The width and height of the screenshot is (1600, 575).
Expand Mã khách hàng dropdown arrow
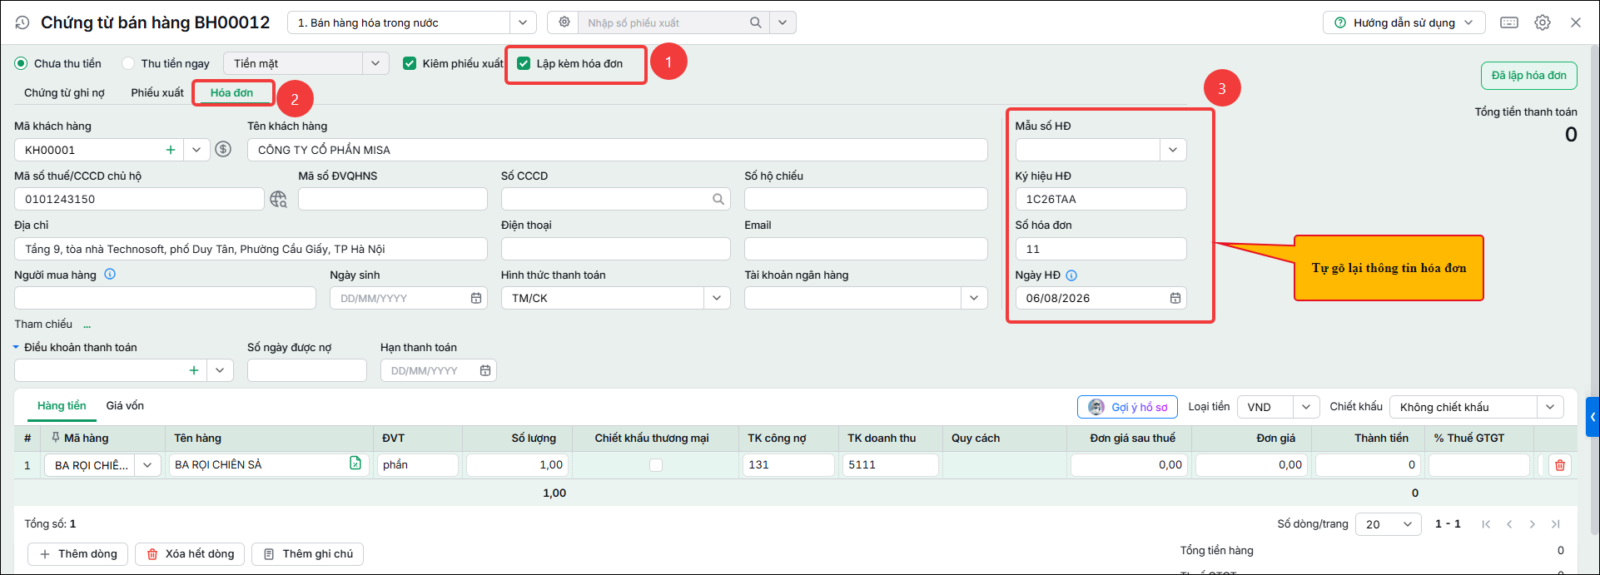click(197, 150)
